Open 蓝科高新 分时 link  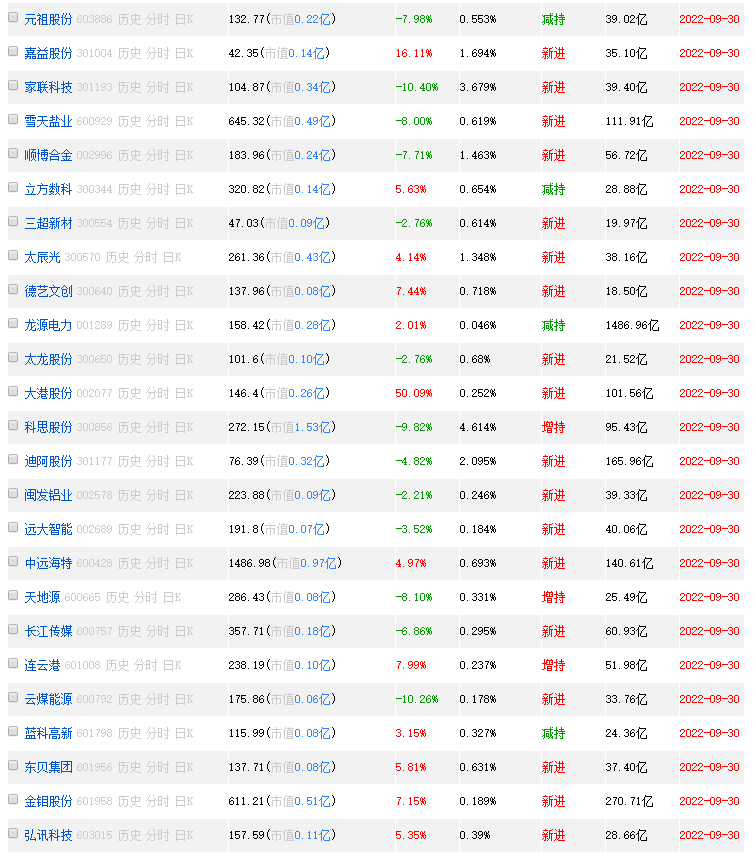pyautogui.click(x=158, y=733)
